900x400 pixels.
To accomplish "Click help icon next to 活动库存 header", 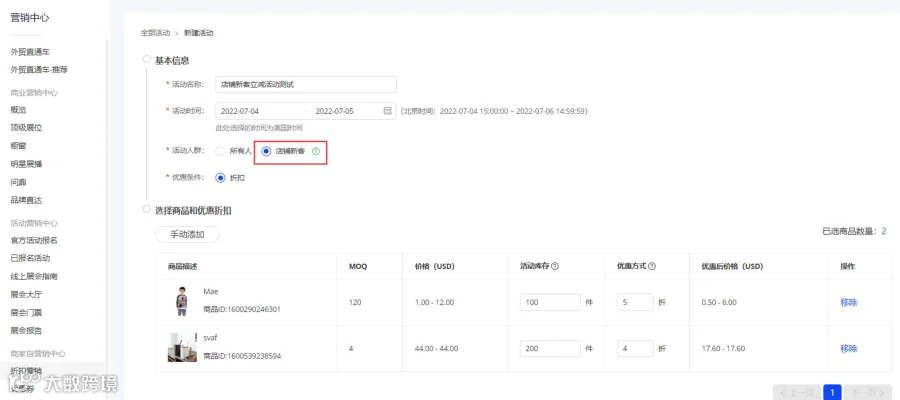I will [556, 267].
